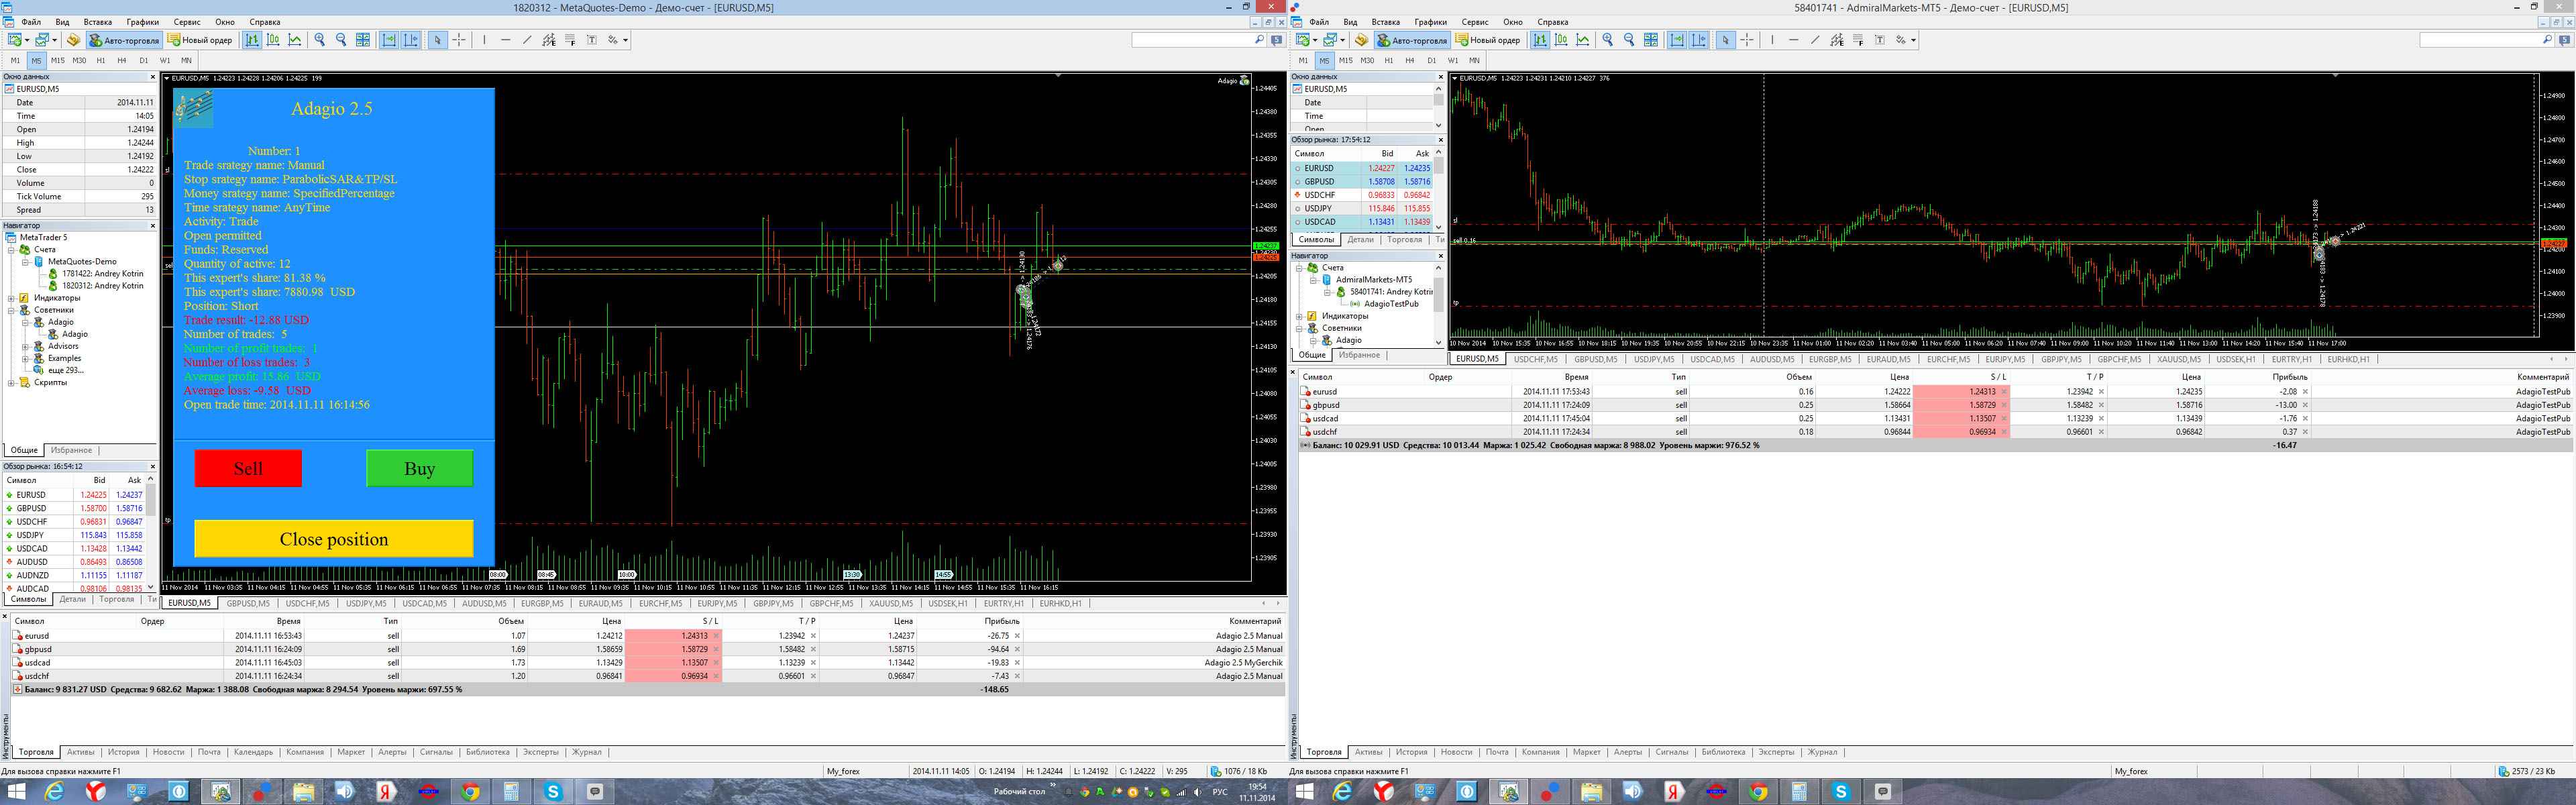The height and width of the screenshot is (805, 2576).
Task: Zoom in chart in MetaQuotes-Demo window
Action: click(319, 40)
